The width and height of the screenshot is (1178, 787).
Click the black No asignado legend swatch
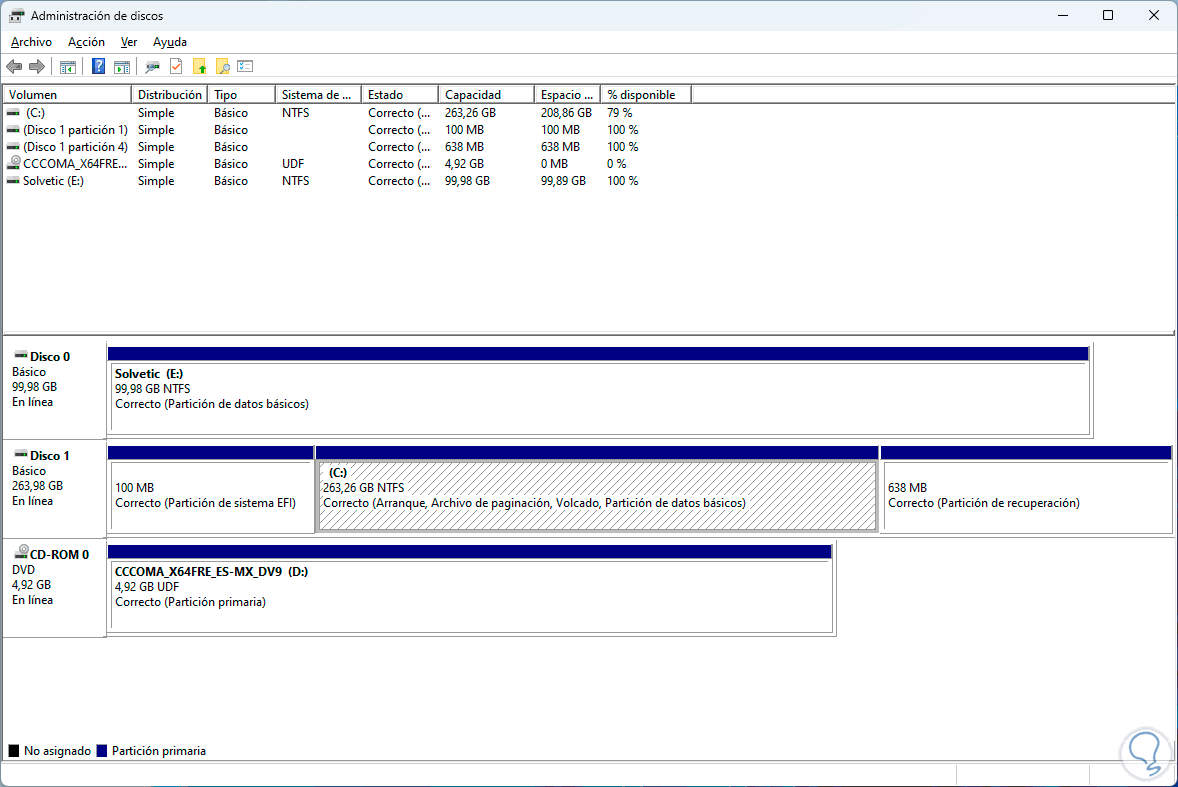14,751
